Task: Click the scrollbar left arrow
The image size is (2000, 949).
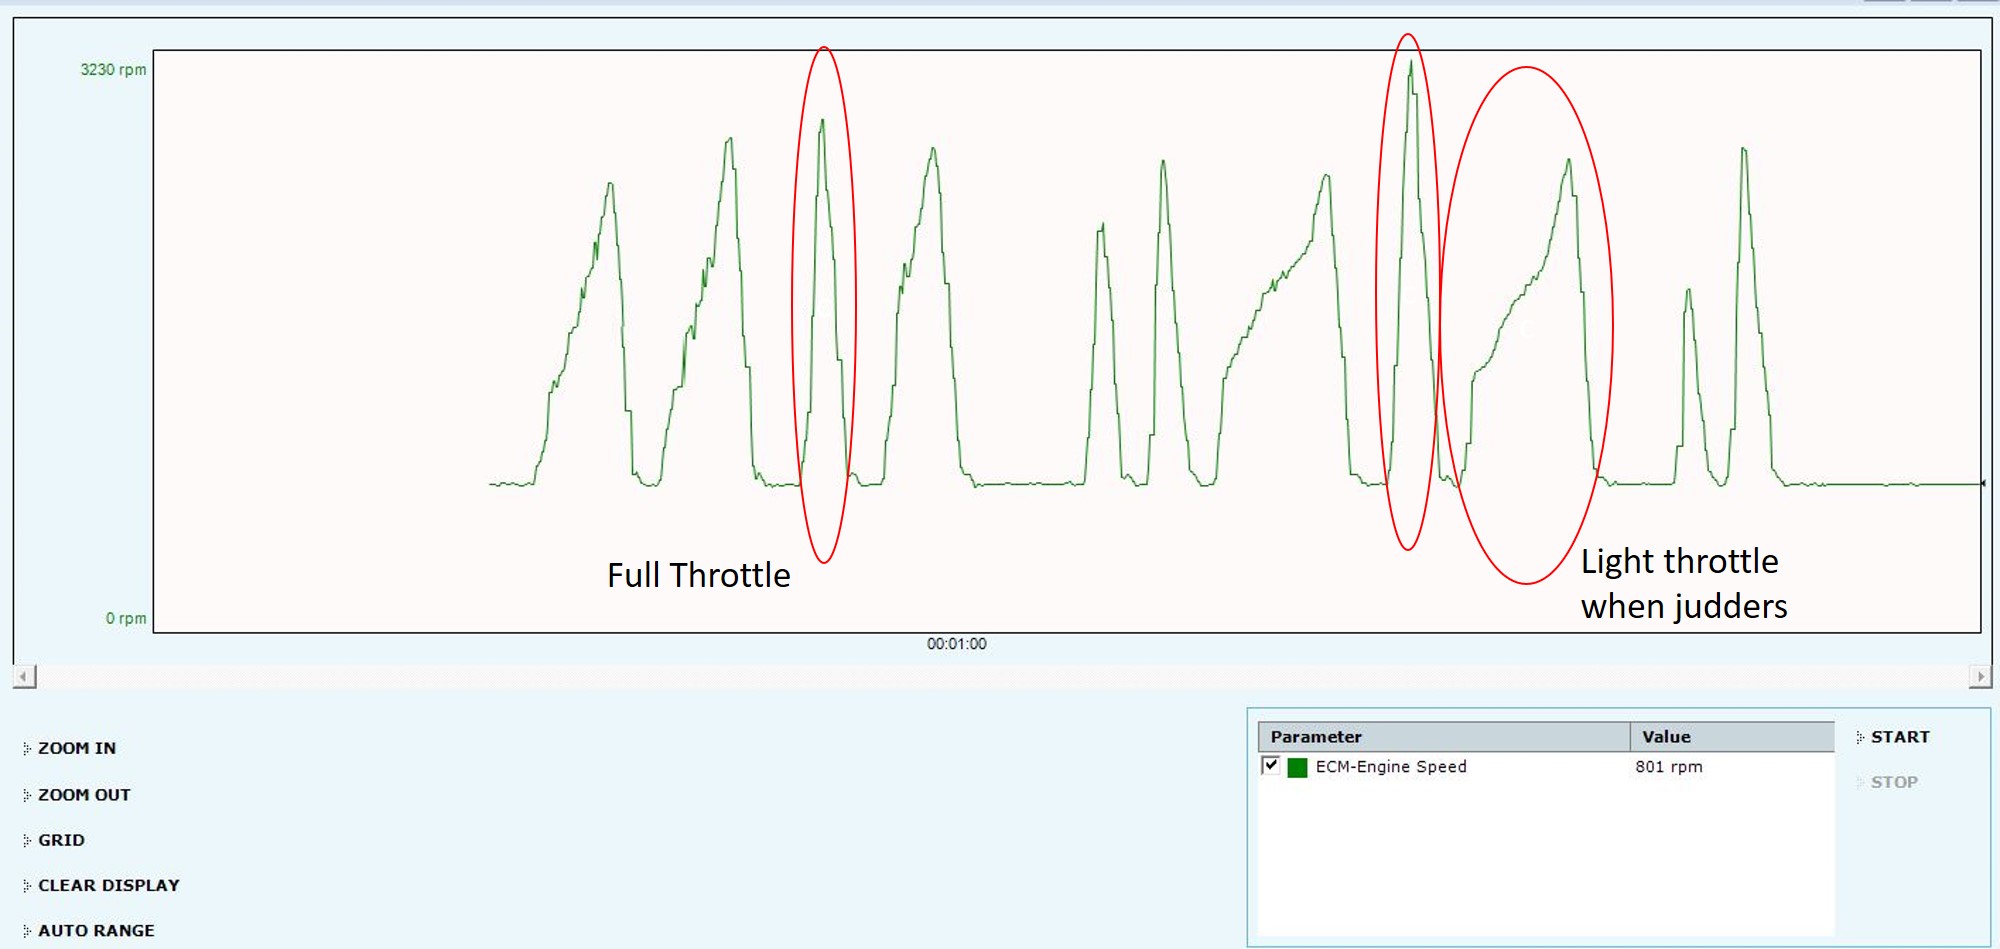Action: click(25, 677)
